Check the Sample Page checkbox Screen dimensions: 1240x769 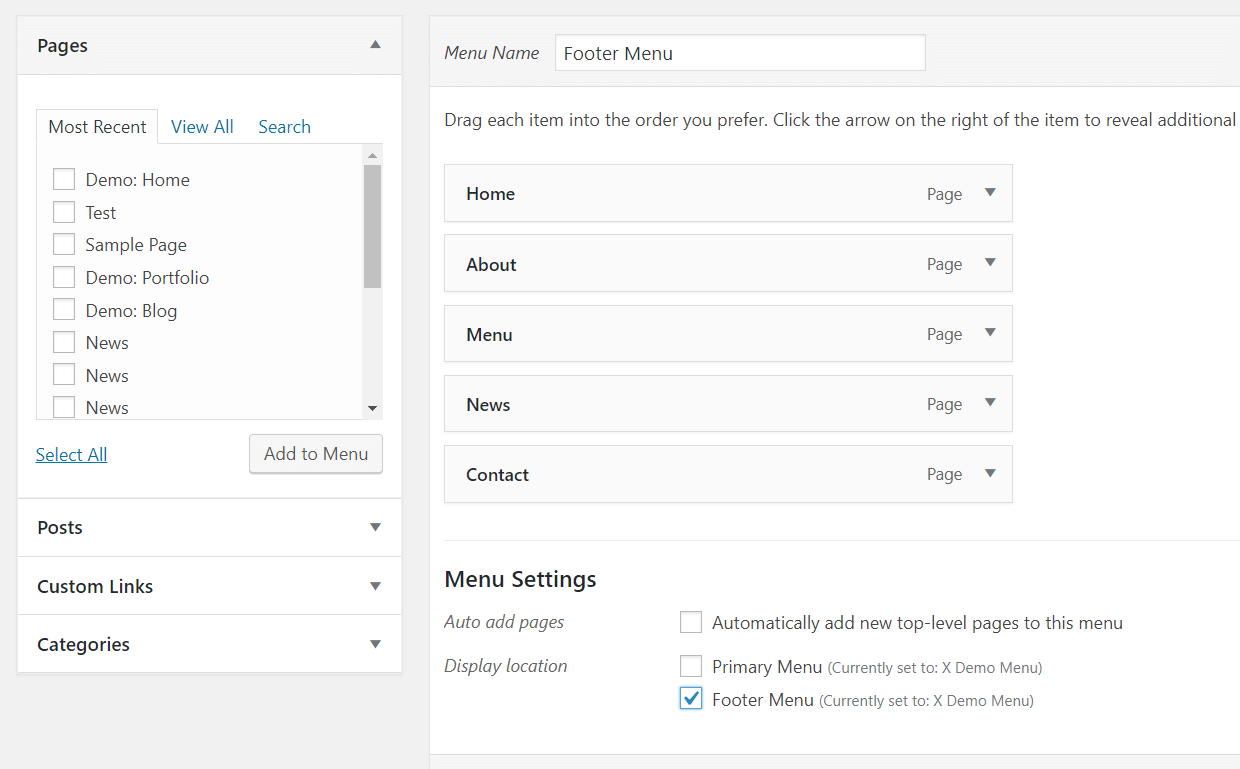click(64, 243)
